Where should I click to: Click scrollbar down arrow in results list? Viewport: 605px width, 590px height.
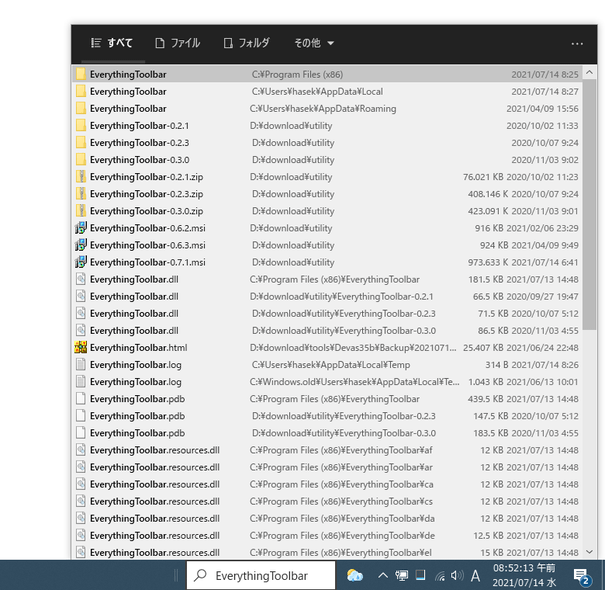tap(589, 552)
